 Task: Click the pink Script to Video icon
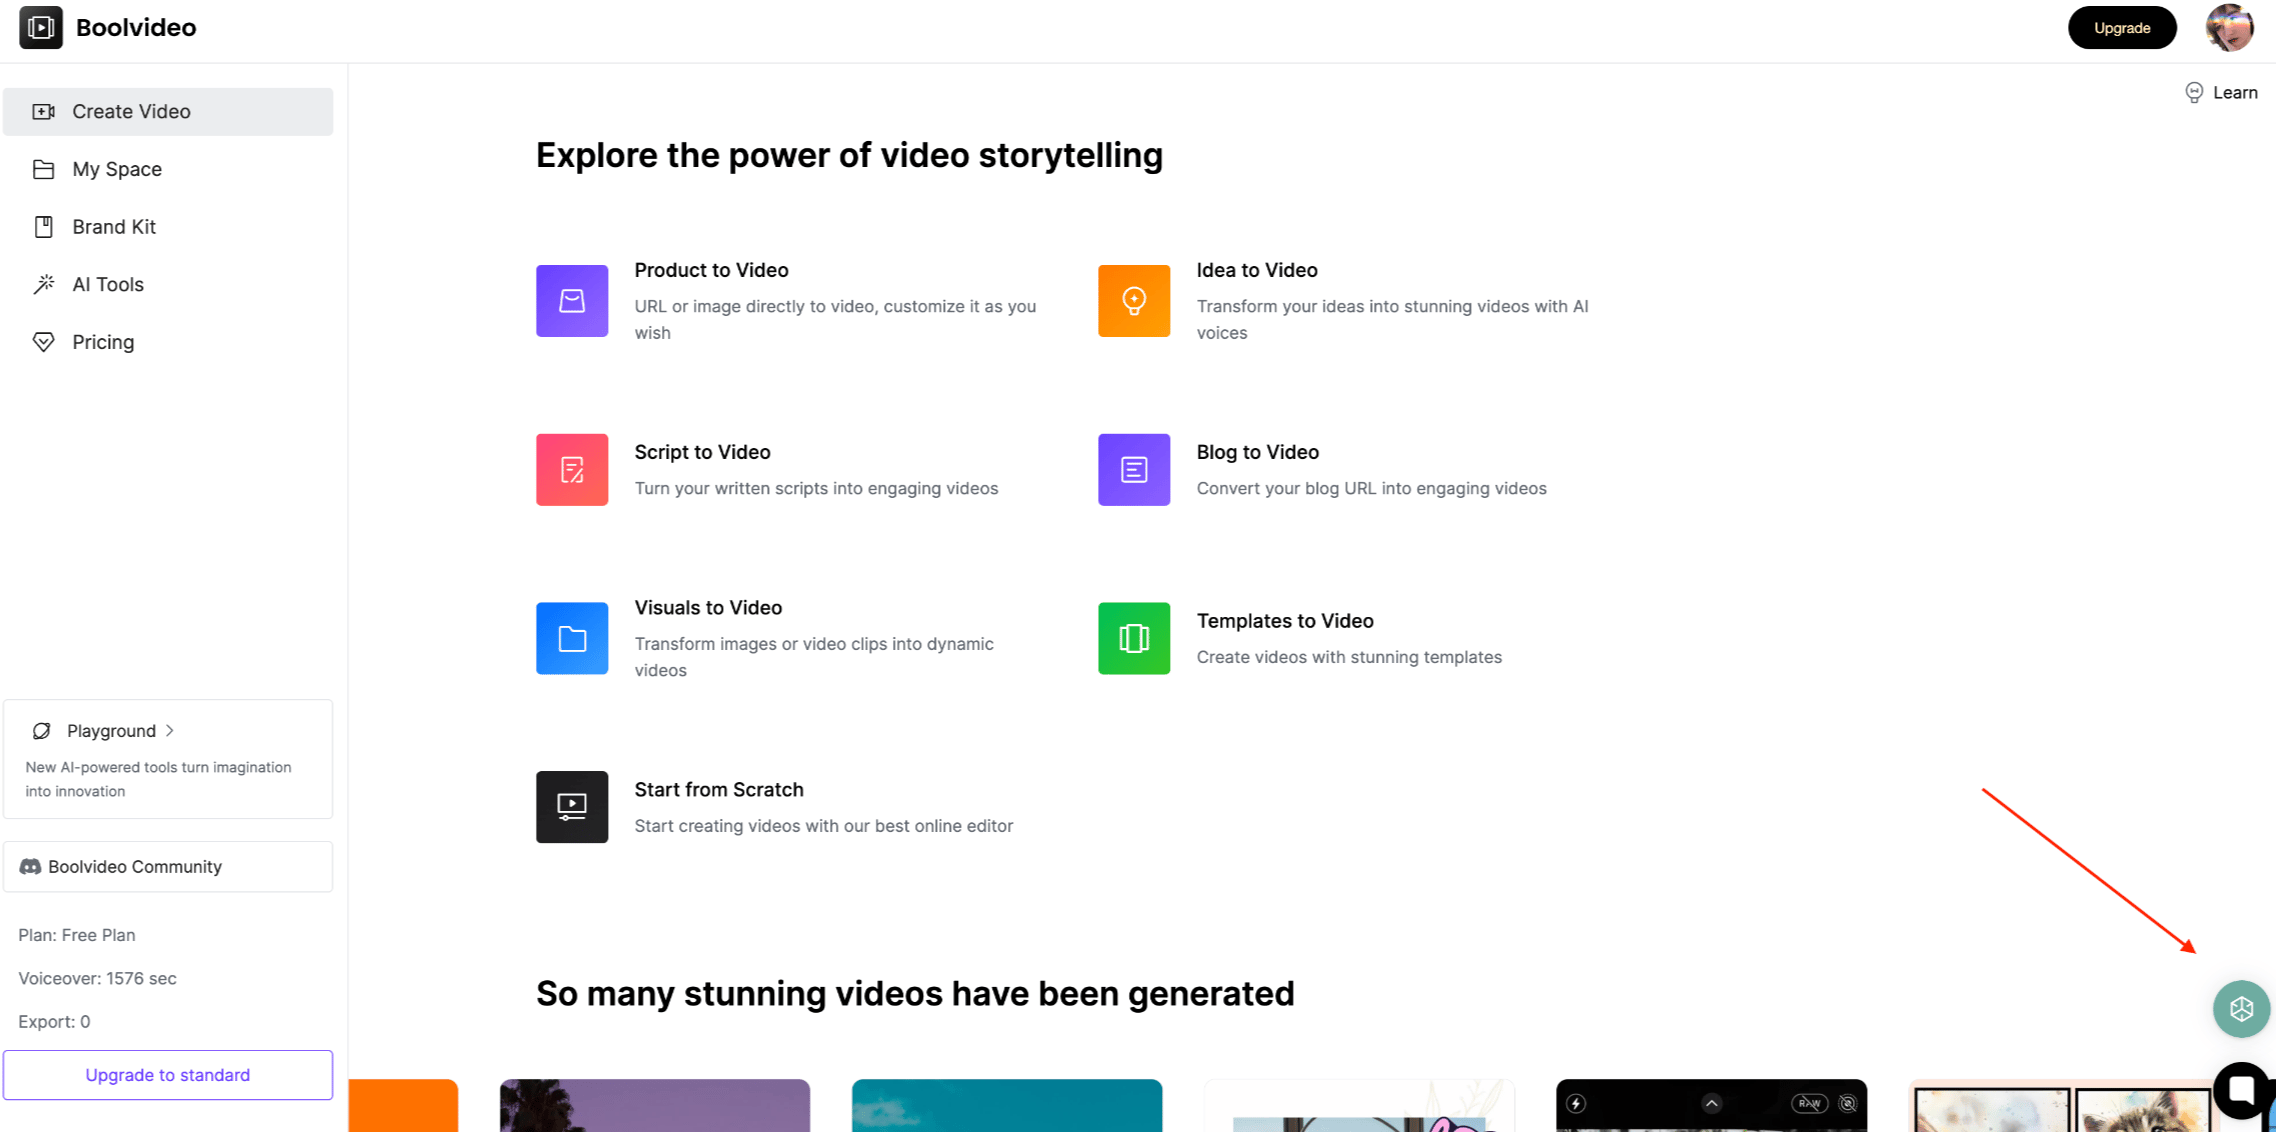click(572, 470)
